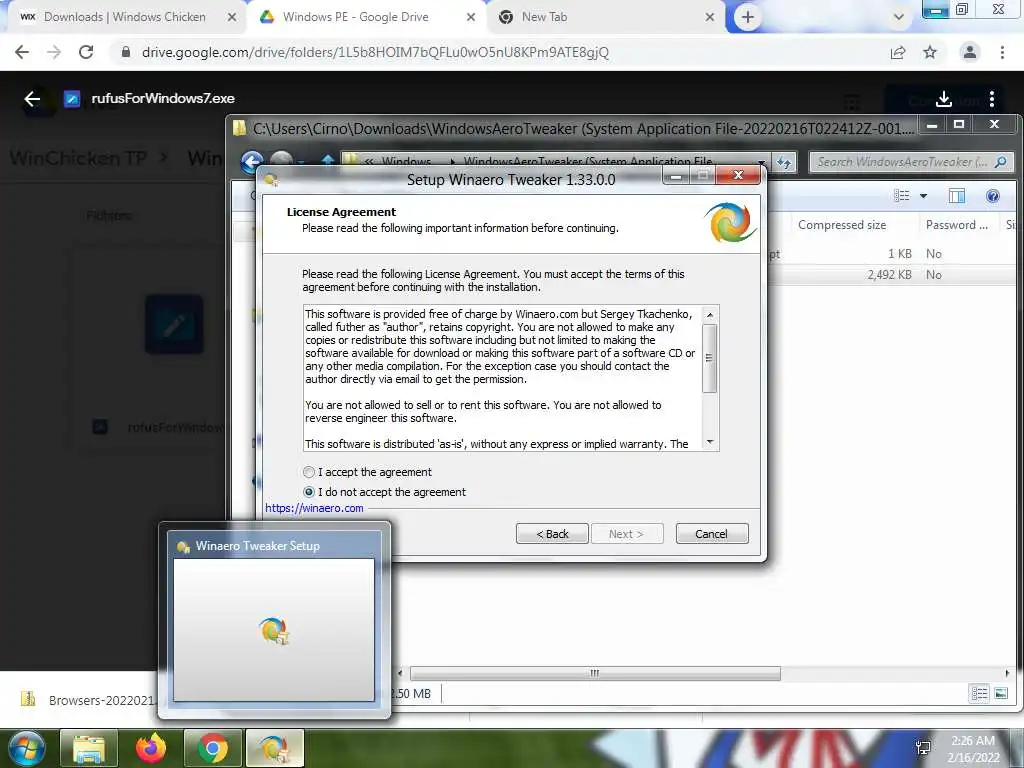Viewport: 1024px width, 768px height.
Task: Launch Firefox from the taskbar
Action: click(x=151, y=748)
